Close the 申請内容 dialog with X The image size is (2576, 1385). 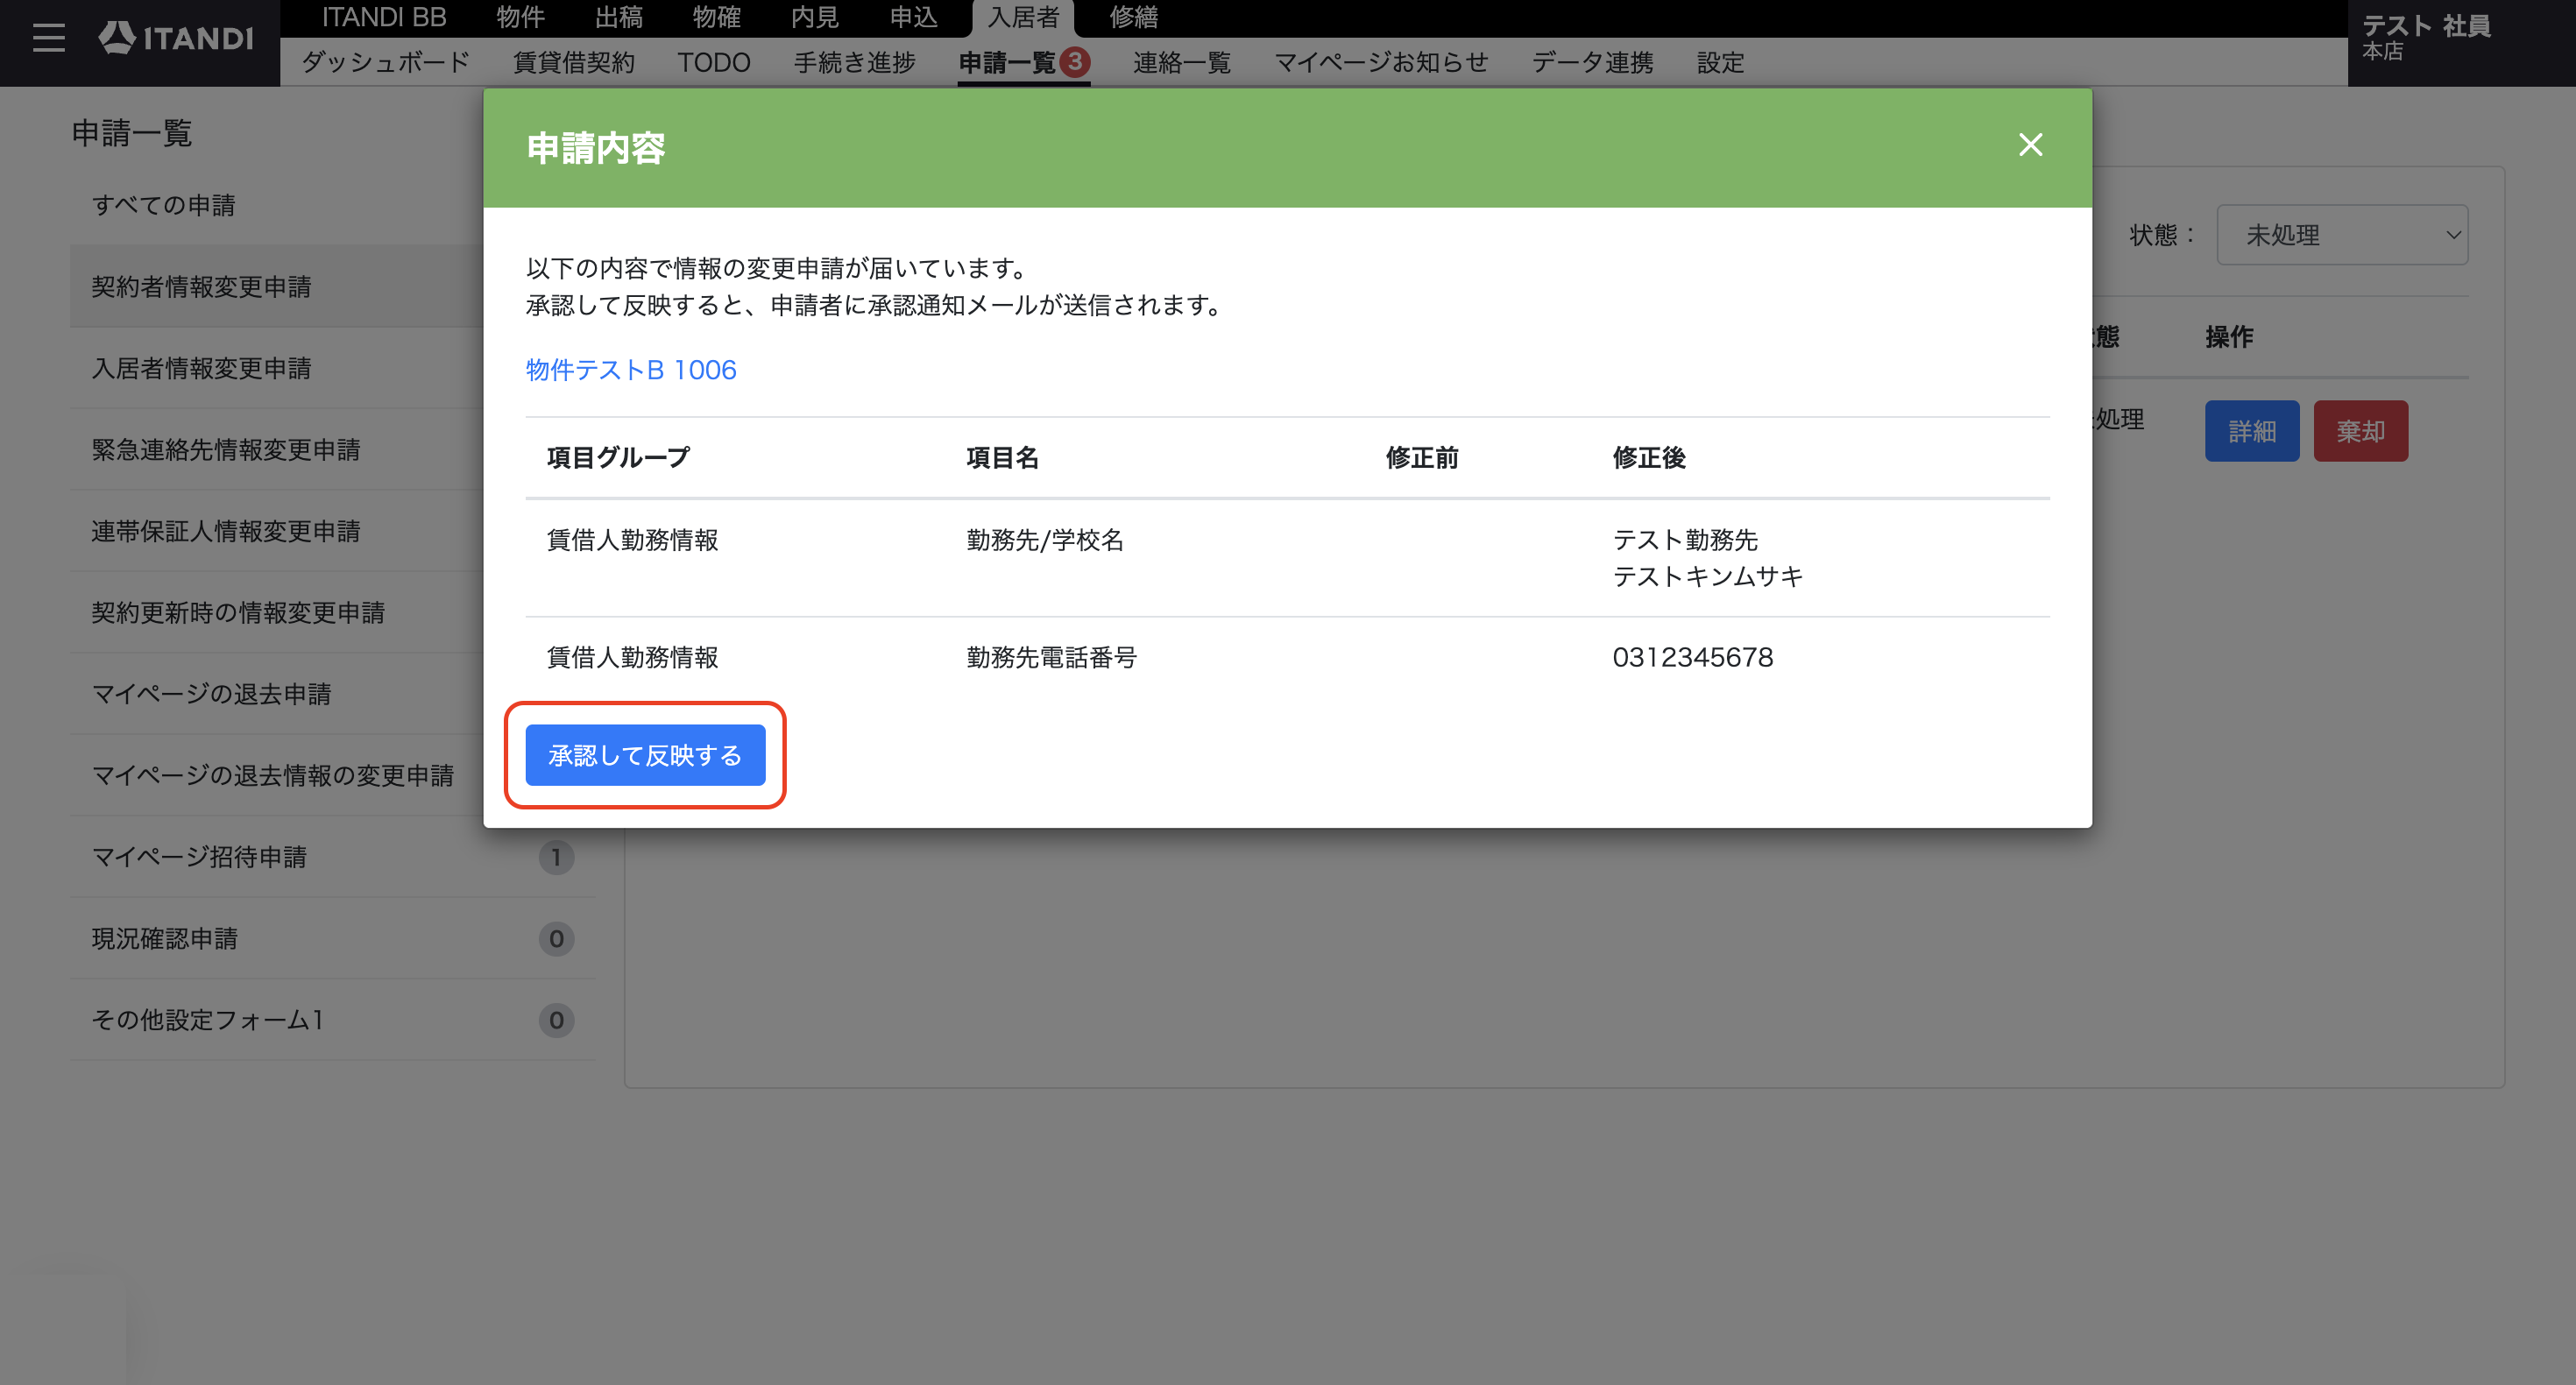(2030, 145)
